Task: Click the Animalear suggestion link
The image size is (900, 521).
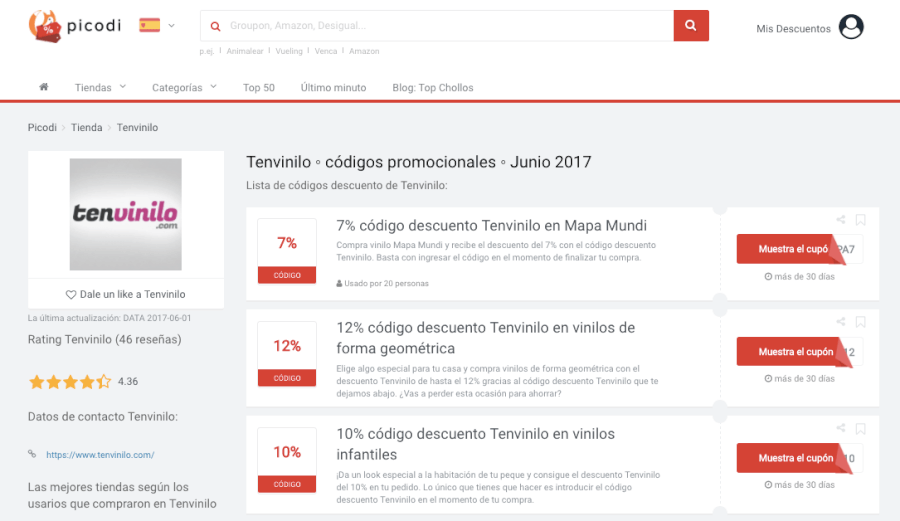Action: [245, 51]
